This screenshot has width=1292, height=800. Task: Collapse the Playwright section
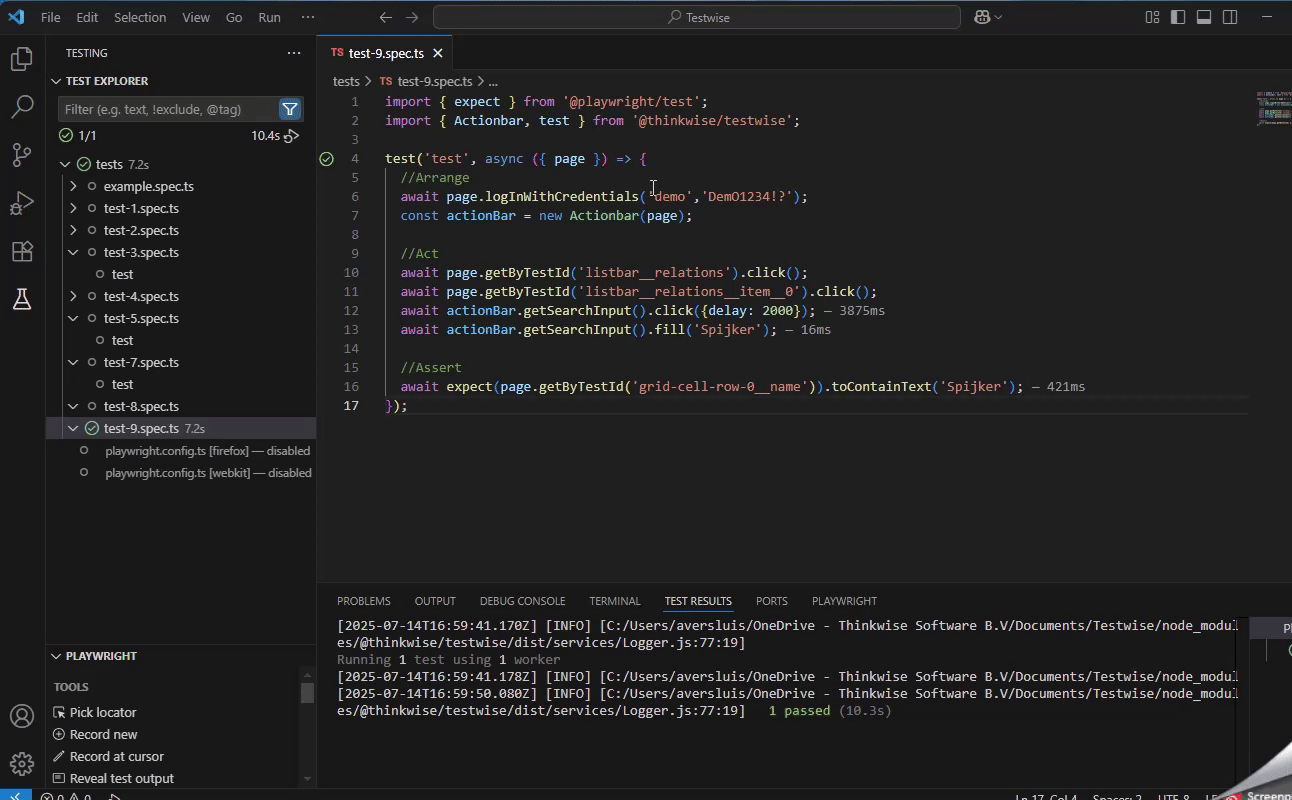tap(57, 656)
